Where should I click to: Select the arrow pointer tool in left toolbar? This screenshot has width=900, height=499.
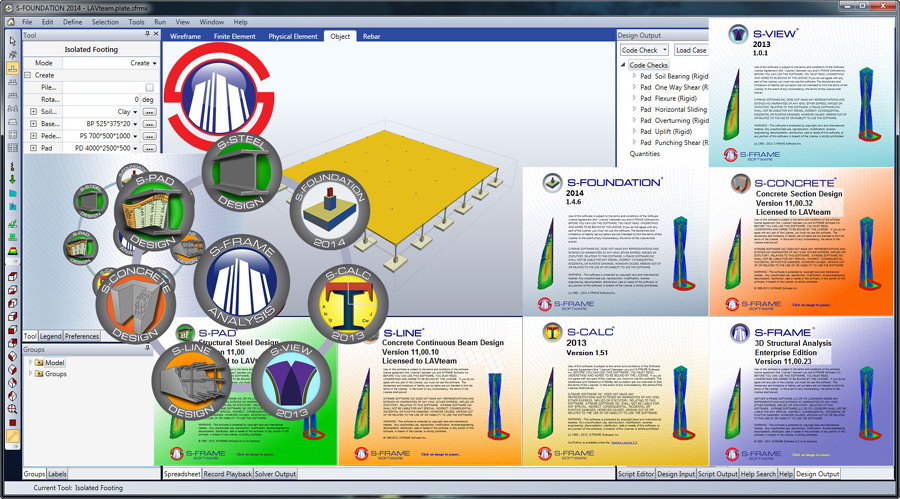click(x=13, y=41)
